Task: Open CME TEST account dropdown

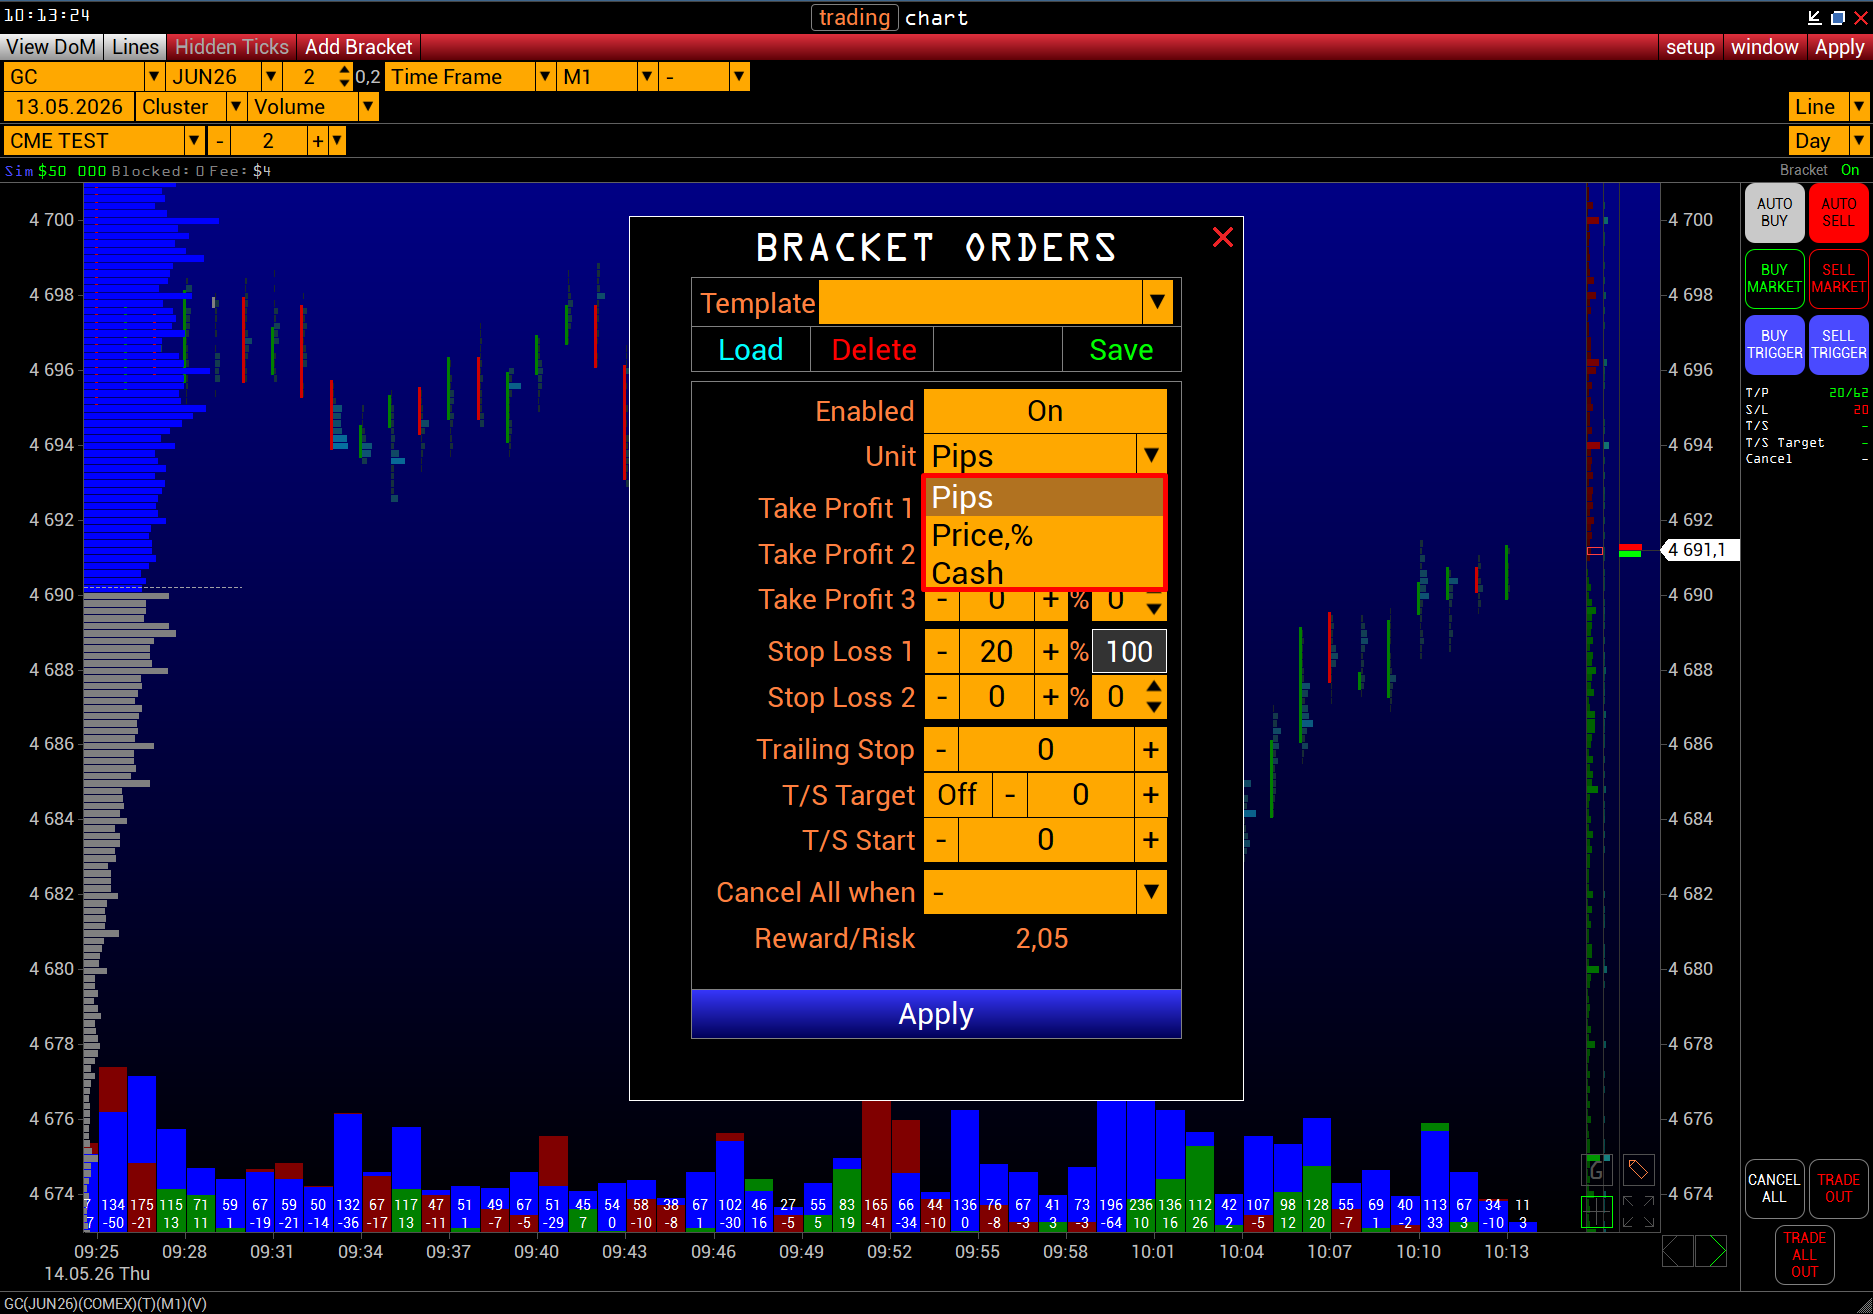Action: pyautogui.click(x=195, y=141)
